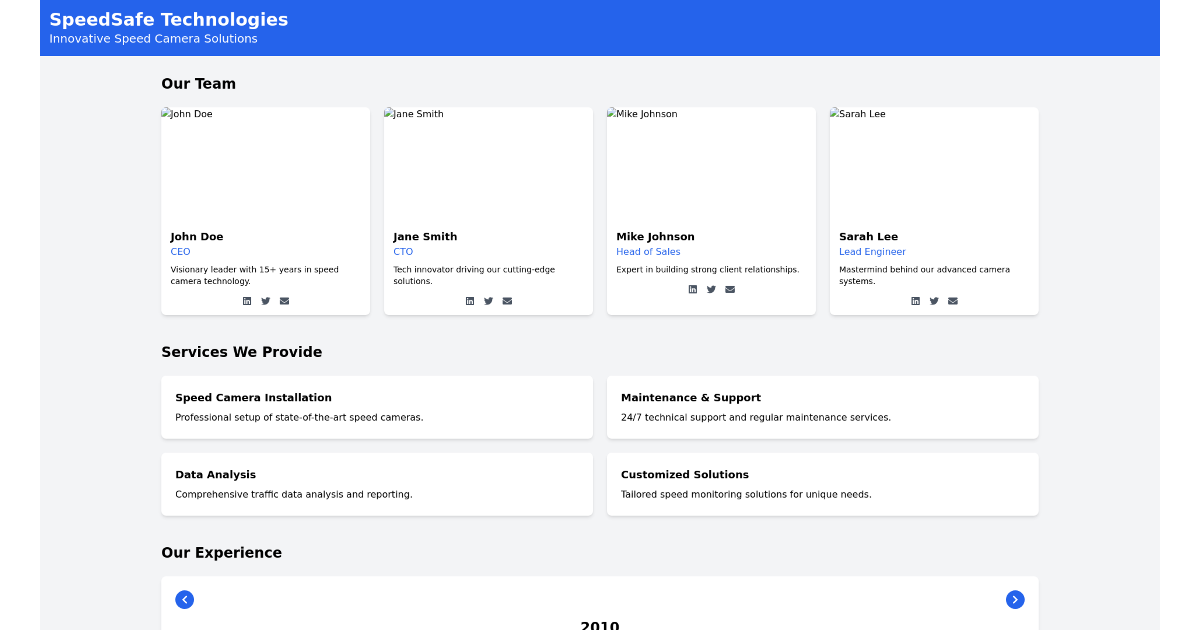The width and height of the screenshot is (1200, 630).
Task: Click the SpeedSafe Technologies header title
Action: click(168, 19)
